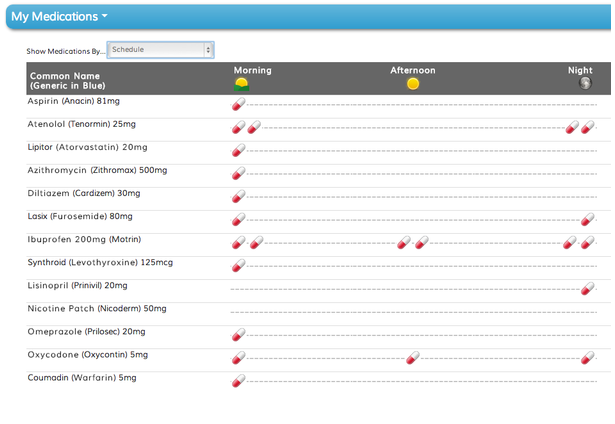Click the Lasix night pill icon
This screenshot has height=424, width=615.
click(x=588, y=220)
